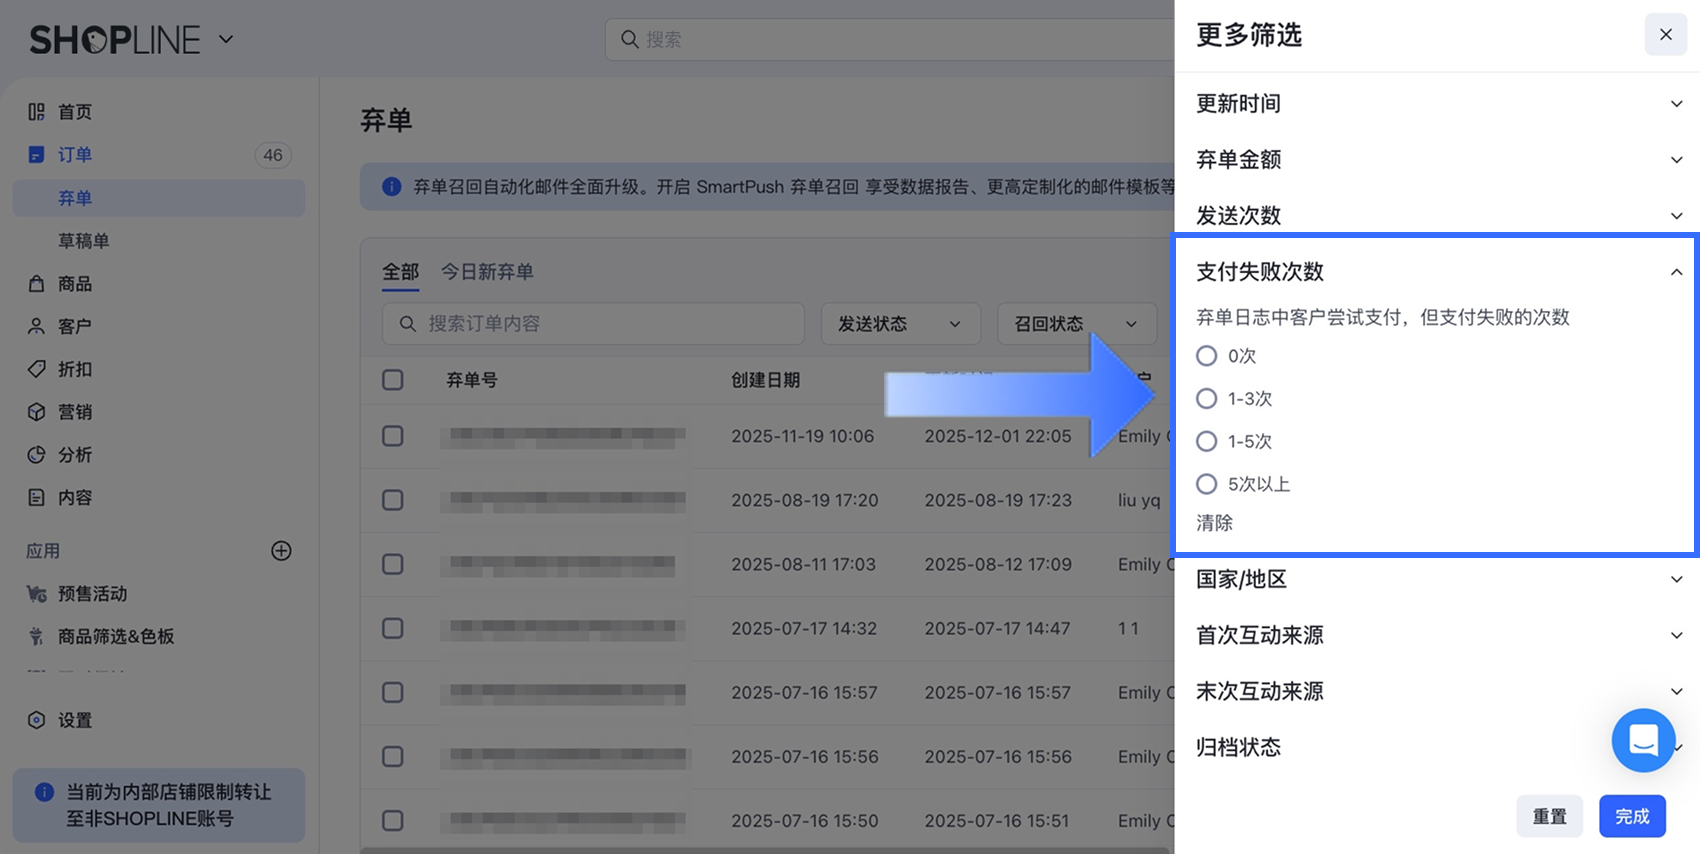The image size is (1700, 854).
Task: Click the 内容 content document icon
Action: click(36, 498)
